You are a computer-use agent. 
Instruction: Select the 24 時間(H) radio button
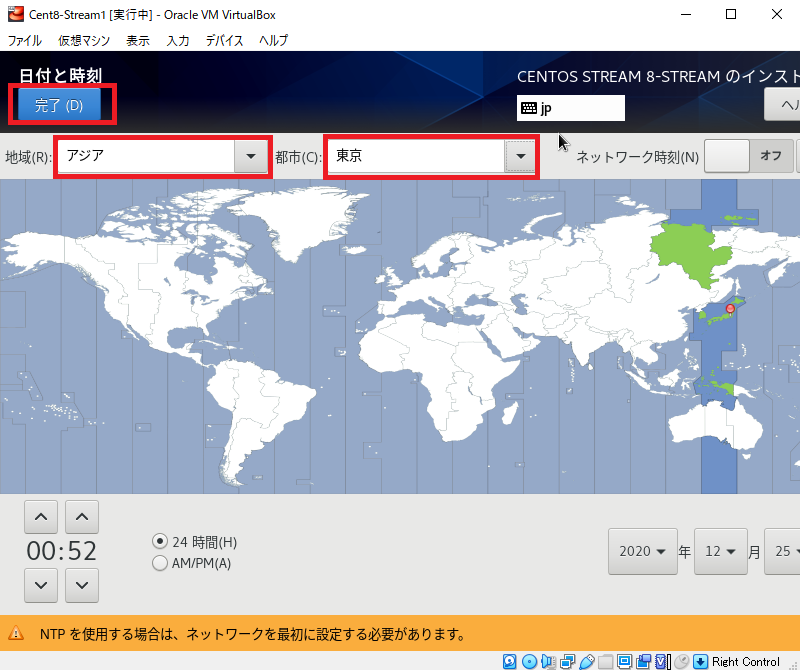tap(160, 541)
